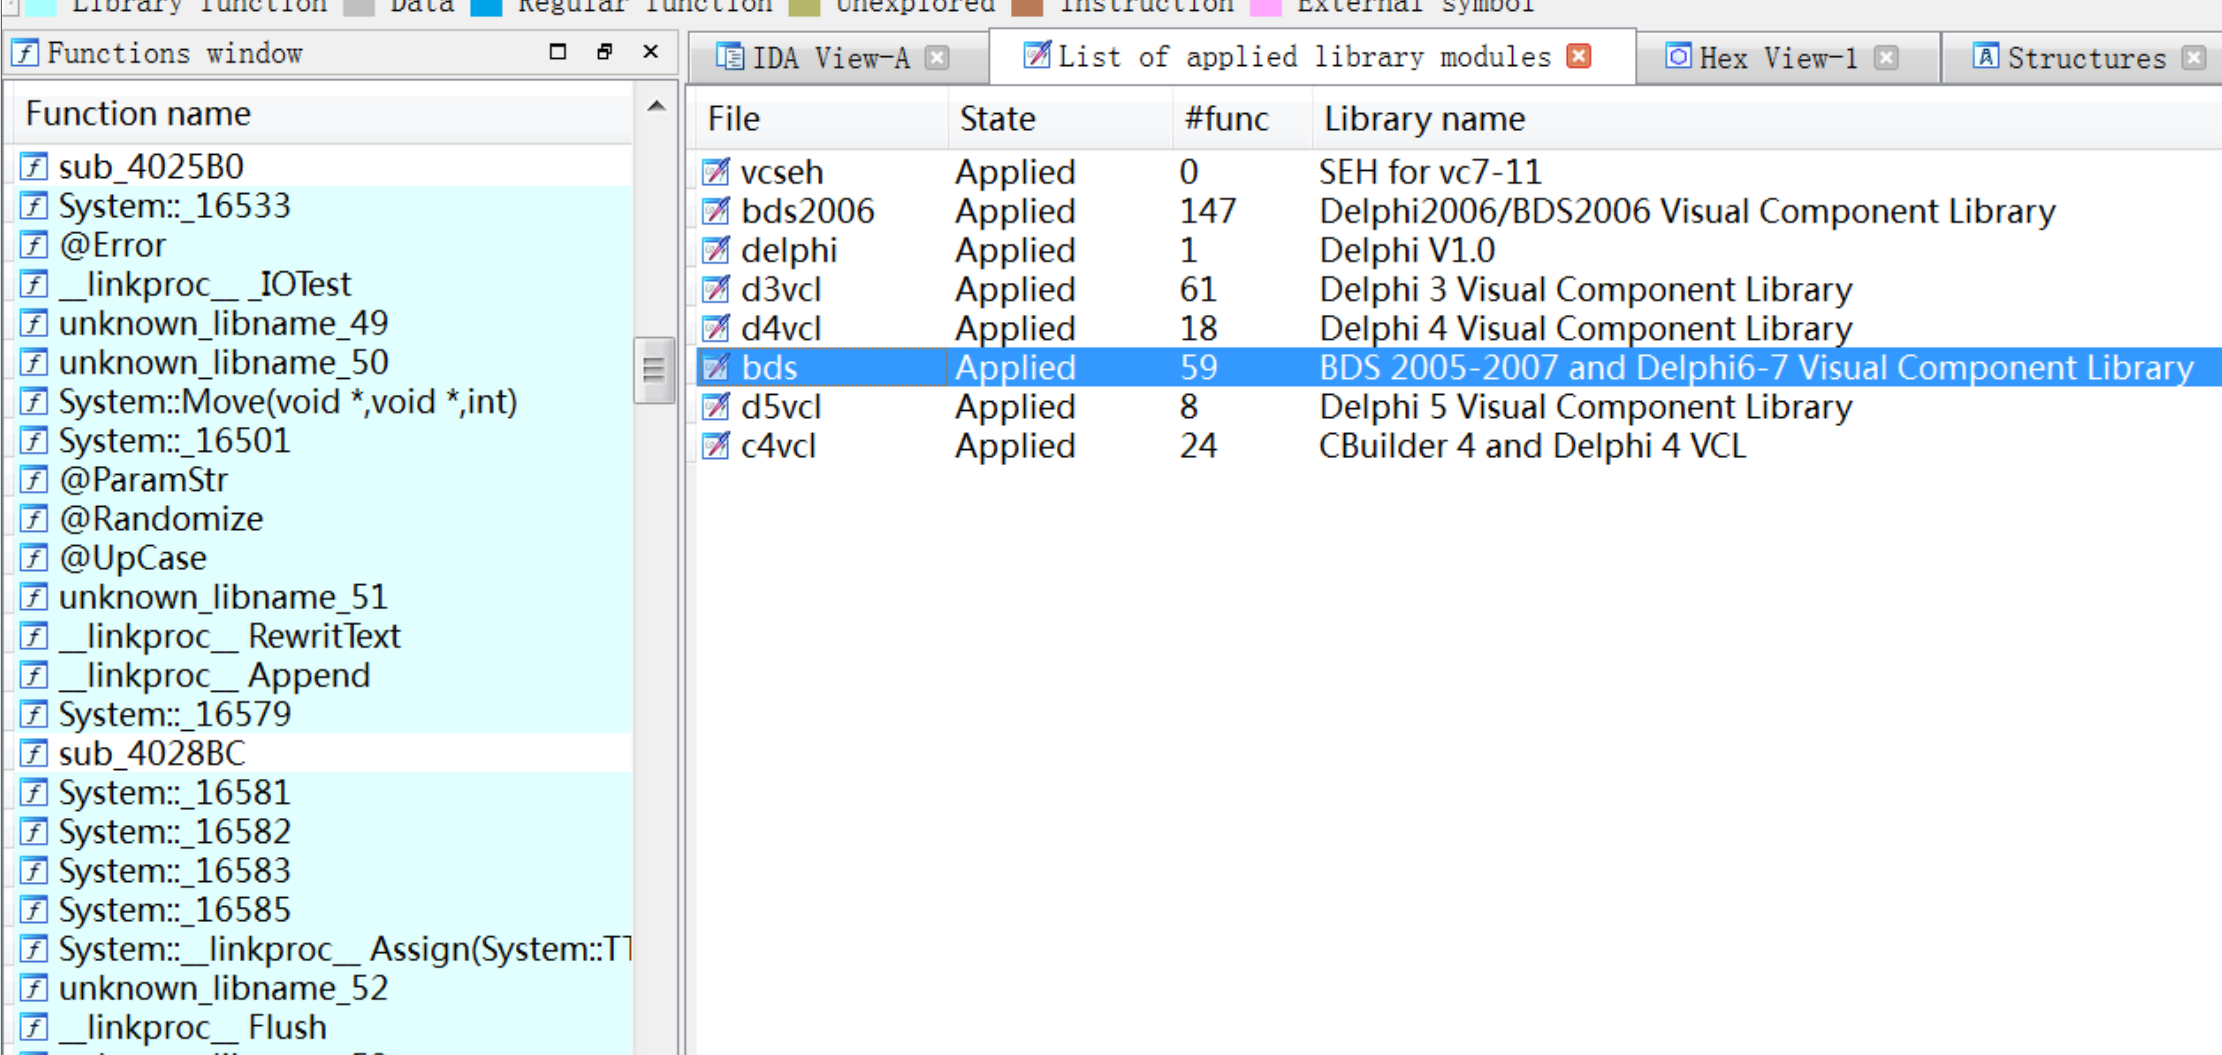Screen dimensions: 2222x1055
Task: Click the bds2006 module icon
Action: [715, 211]
